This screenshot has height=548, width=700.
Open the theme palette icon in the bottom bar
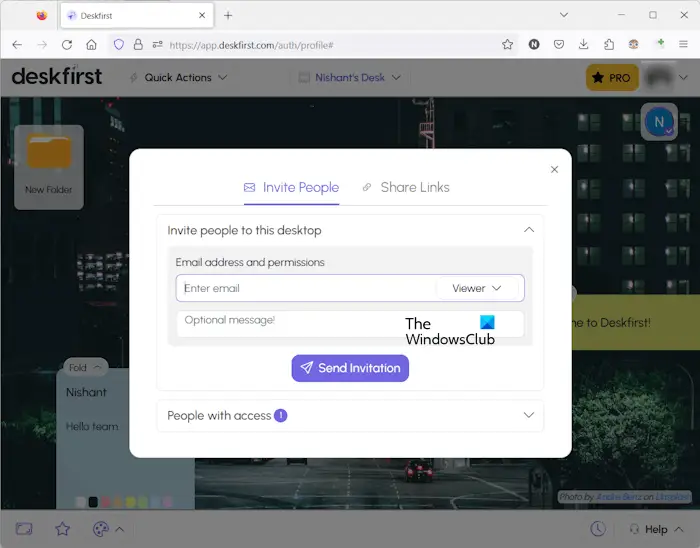(x=100, y=529)
